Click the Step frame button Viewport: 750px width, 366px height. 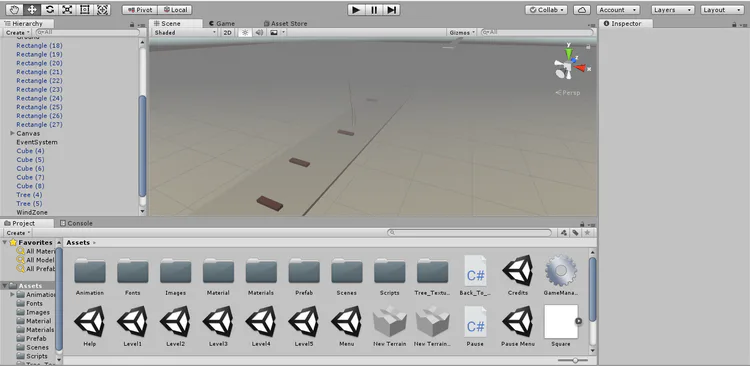[x=391, y=10]
